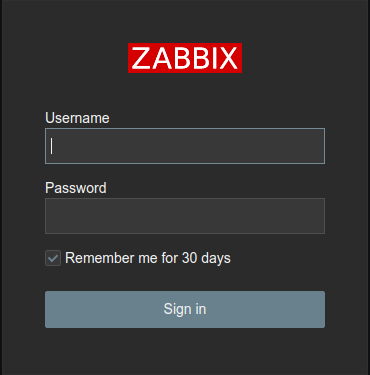Click the white ZABBIX lettering on red
Image resolution: width=370 pixels, height=375 pixels.
185,58
